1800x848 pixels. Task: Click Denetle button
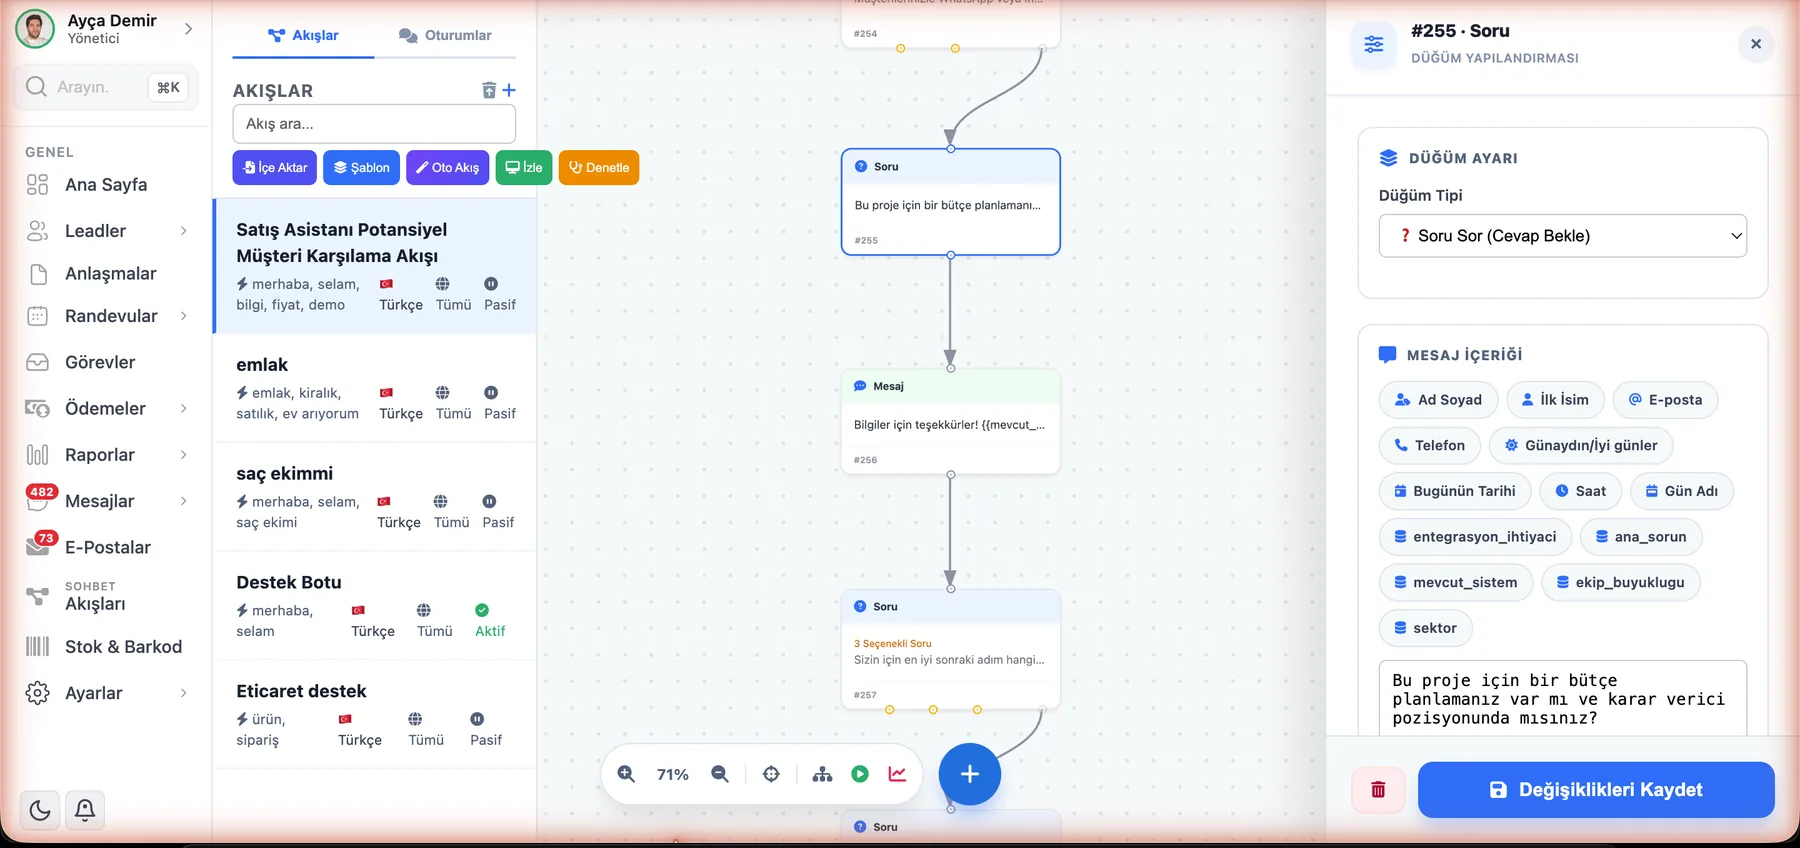pyautogui.click(x=599, y=167)
